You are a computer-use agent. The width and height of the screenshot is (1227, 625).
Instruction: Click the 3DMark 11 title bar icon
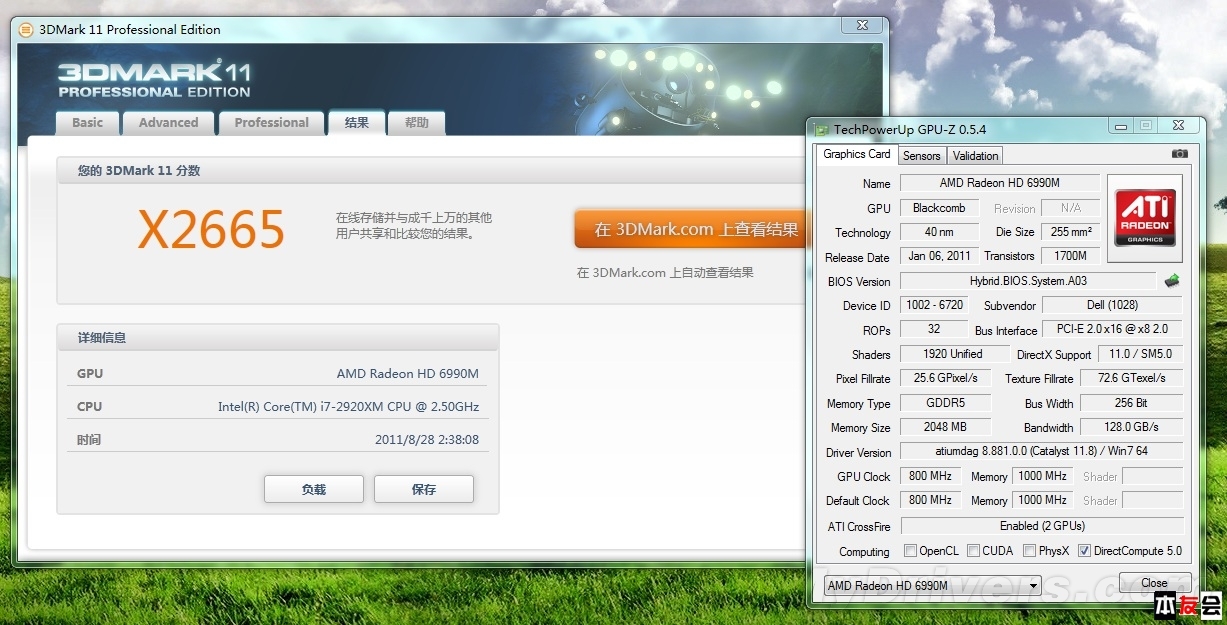(26, 29)
